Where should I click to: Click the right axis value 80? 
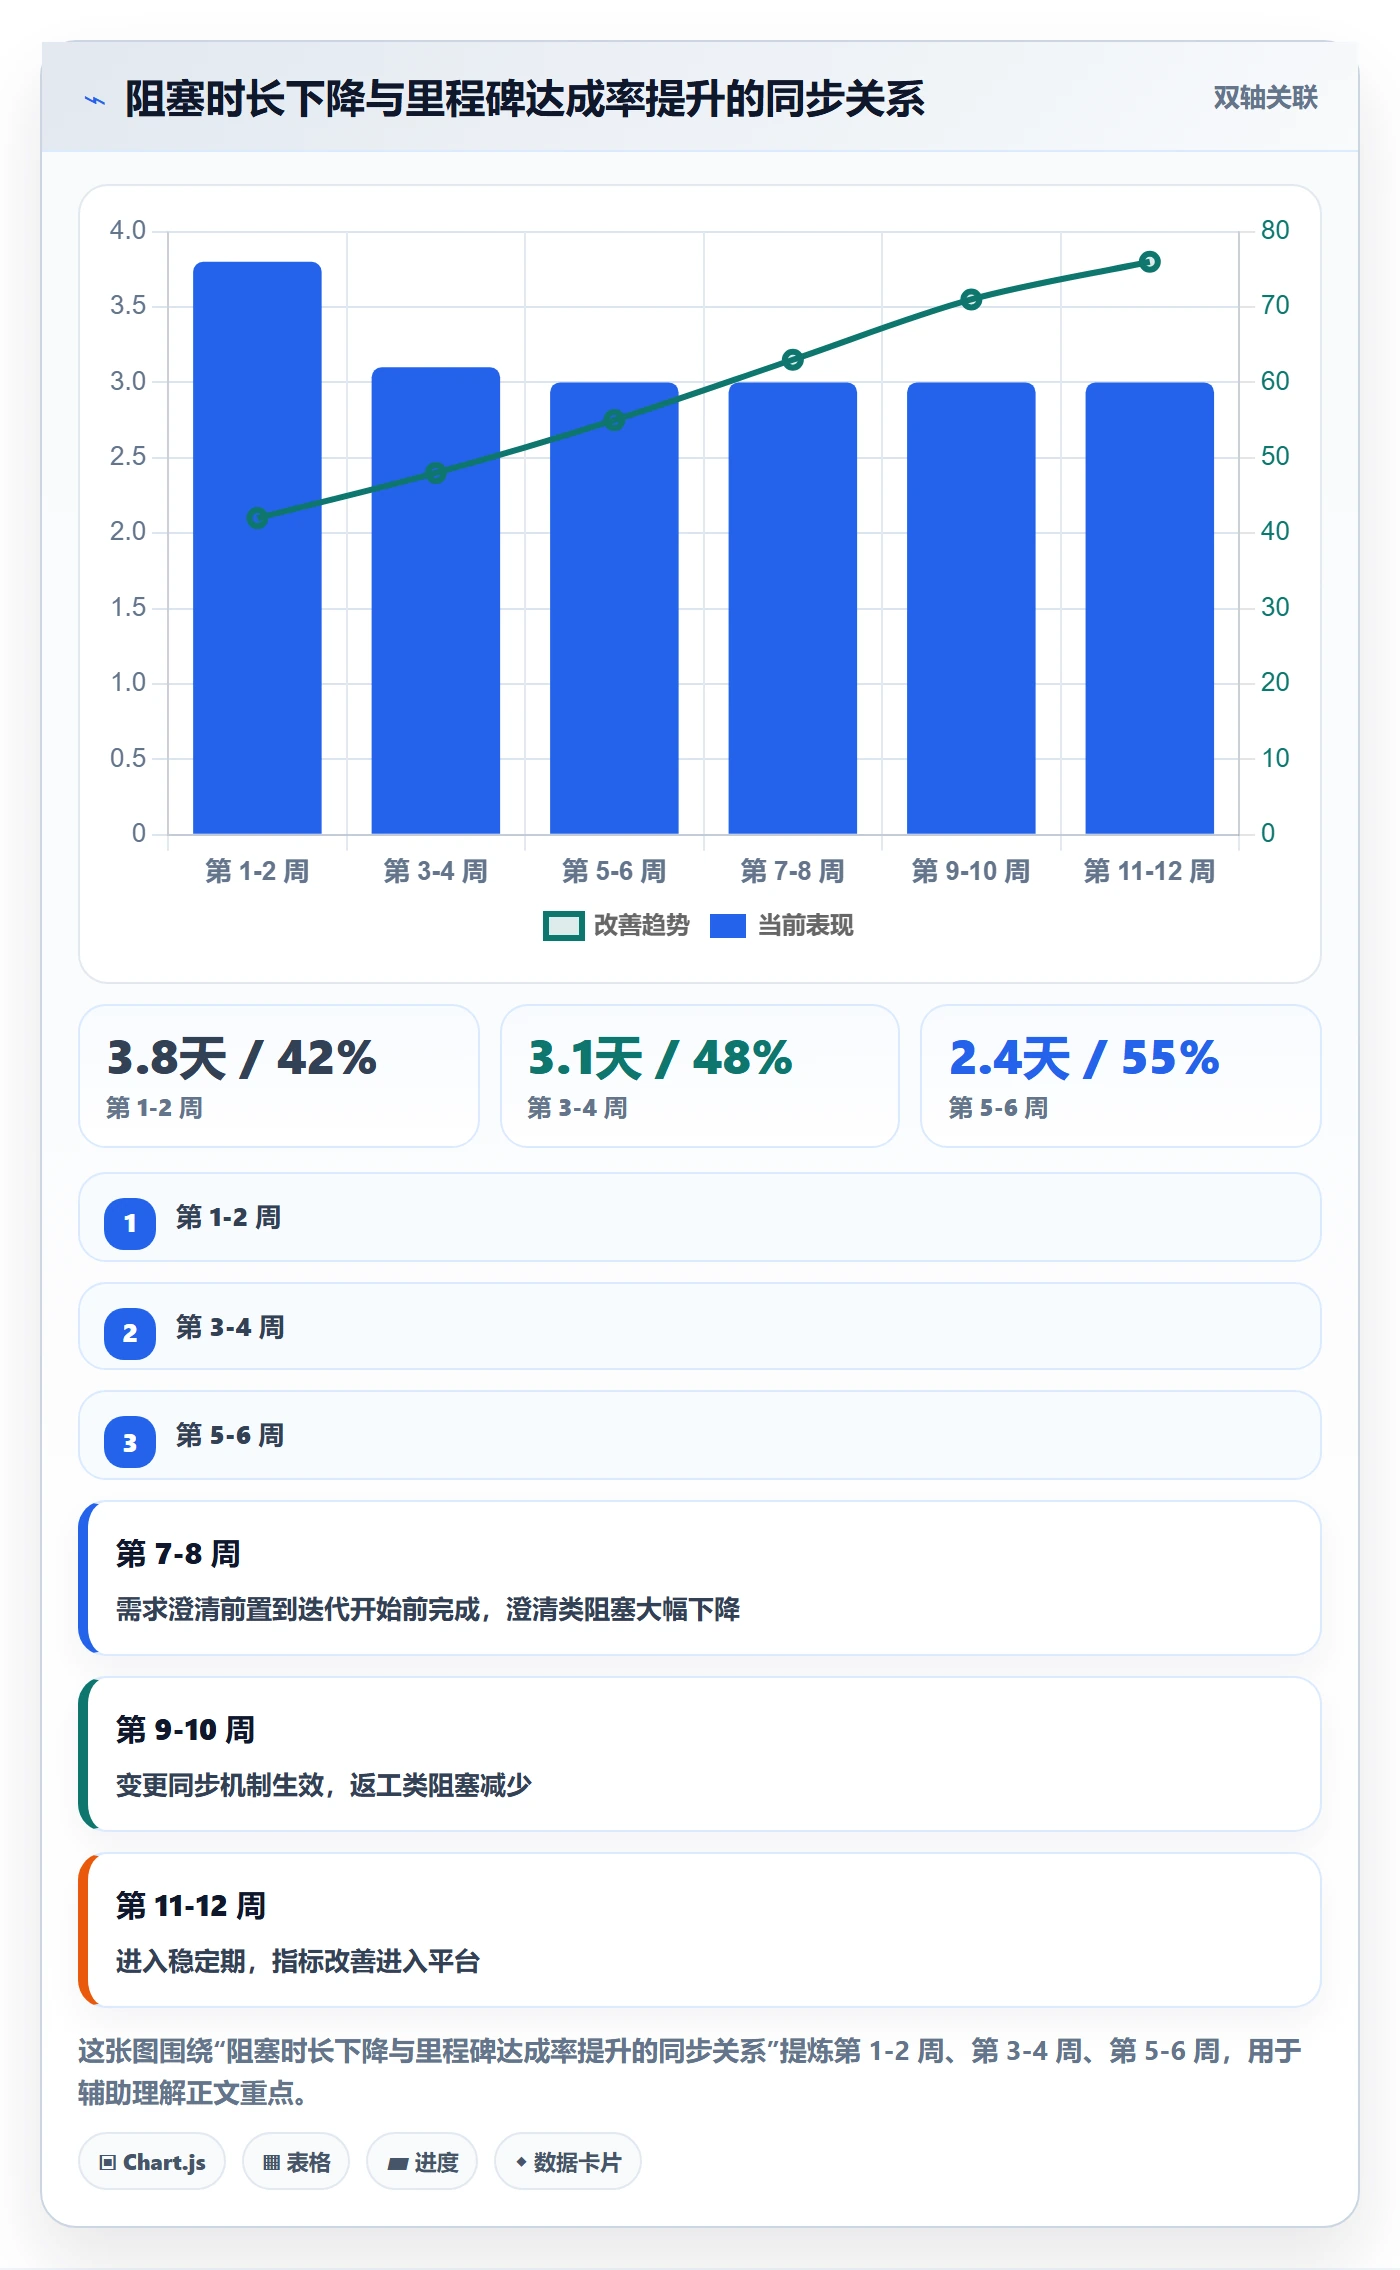pos(1275,231)
